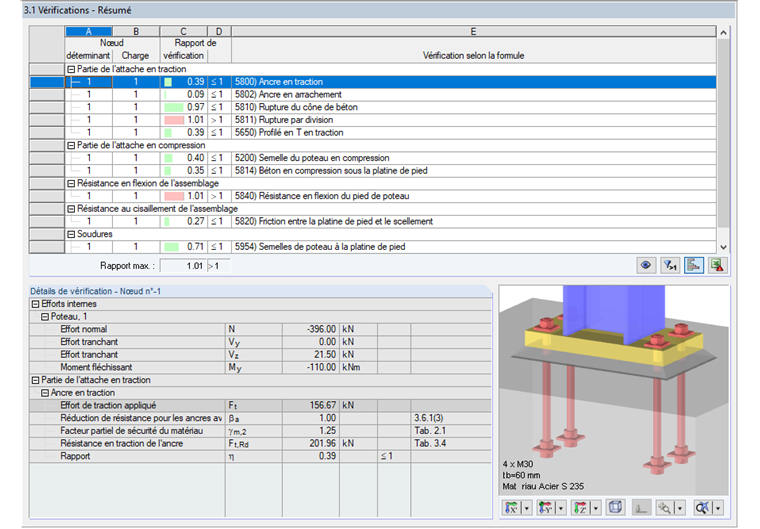Click the 'Moment fléchissant' value -110.00
The height and width of the screenshot is (529, 760).
coord(311,367)
